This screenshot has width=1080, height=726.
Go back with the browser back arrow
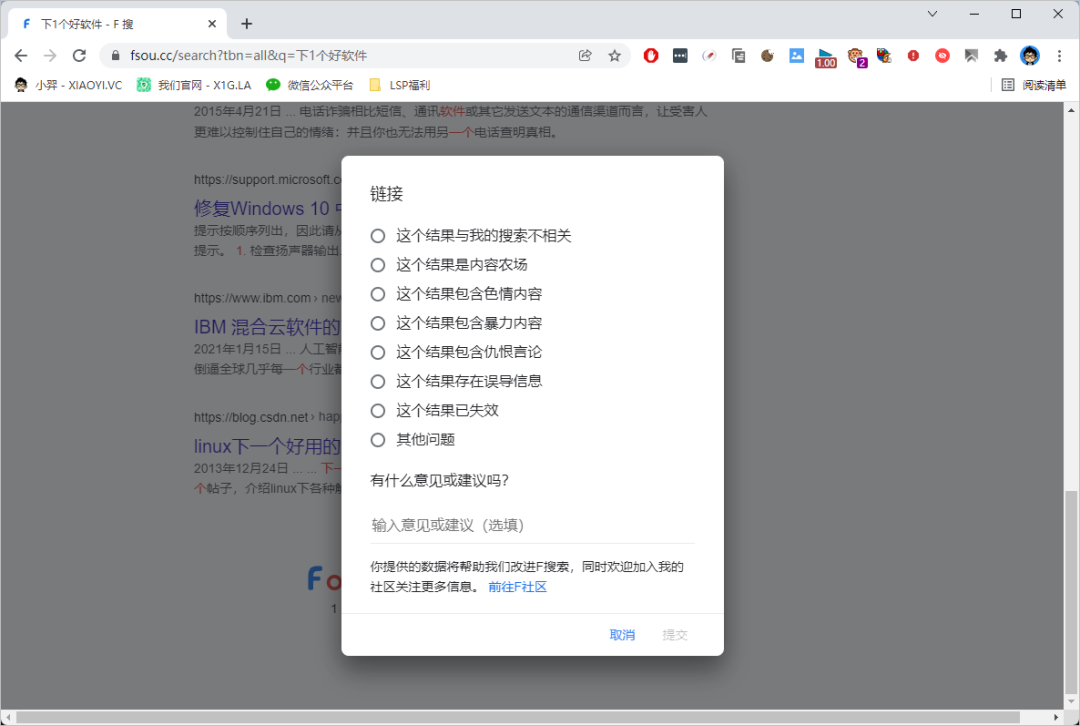pyautogui.click(x=21, y=56)
